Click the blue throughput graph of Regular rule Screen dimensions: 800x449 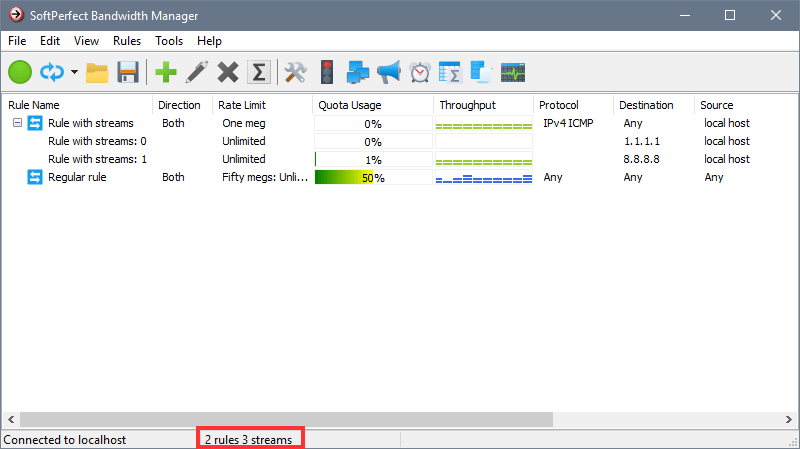[484, 178]
